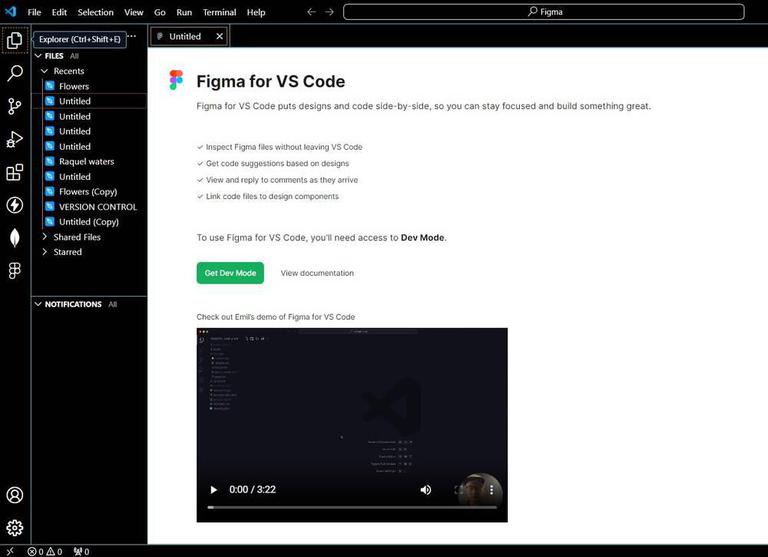The width and height of the screenshot is (768, 557).
Task: Go forward with the right arrow
Action: point(329,12)
